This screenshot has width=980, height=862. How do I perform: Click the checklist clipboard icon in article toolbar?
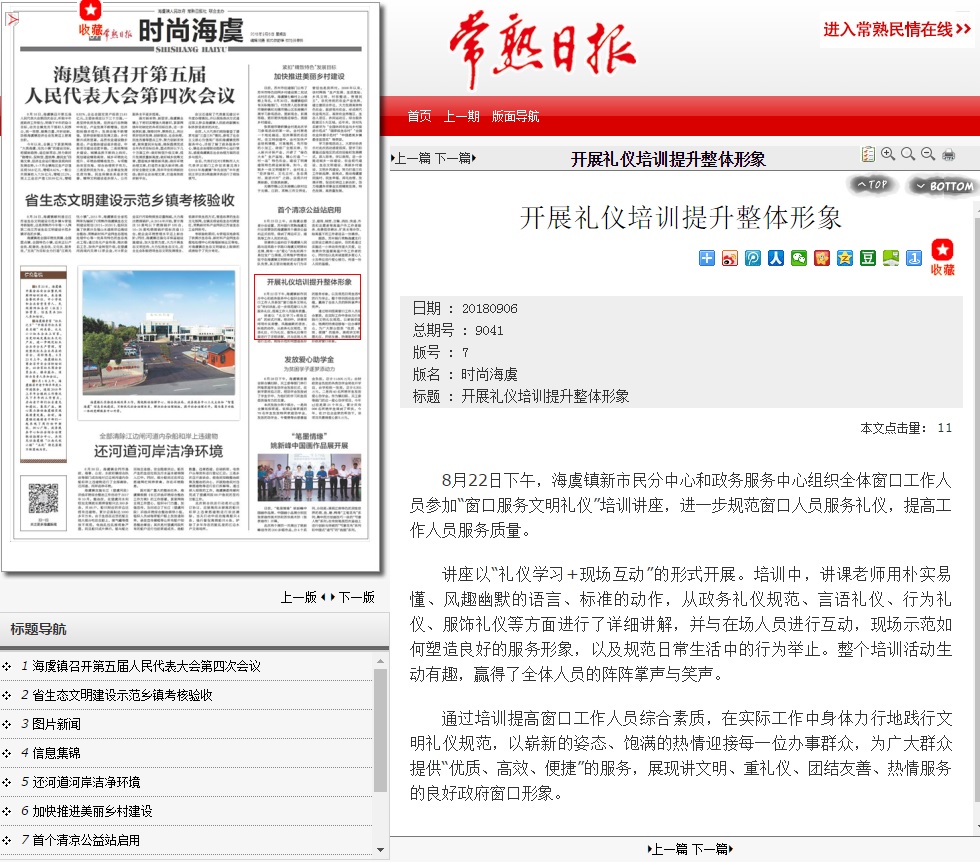(868, 154)
